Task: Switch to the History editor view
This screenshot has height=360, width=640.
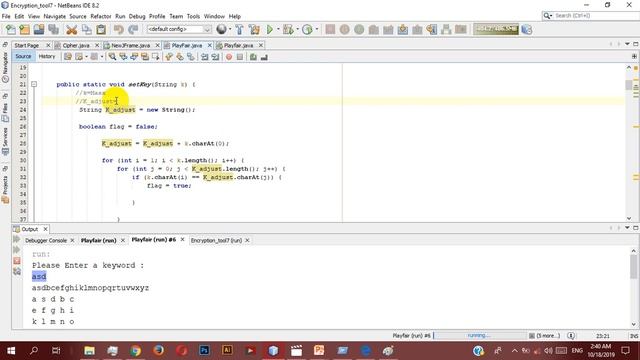Action: click(x=47, y=56)
